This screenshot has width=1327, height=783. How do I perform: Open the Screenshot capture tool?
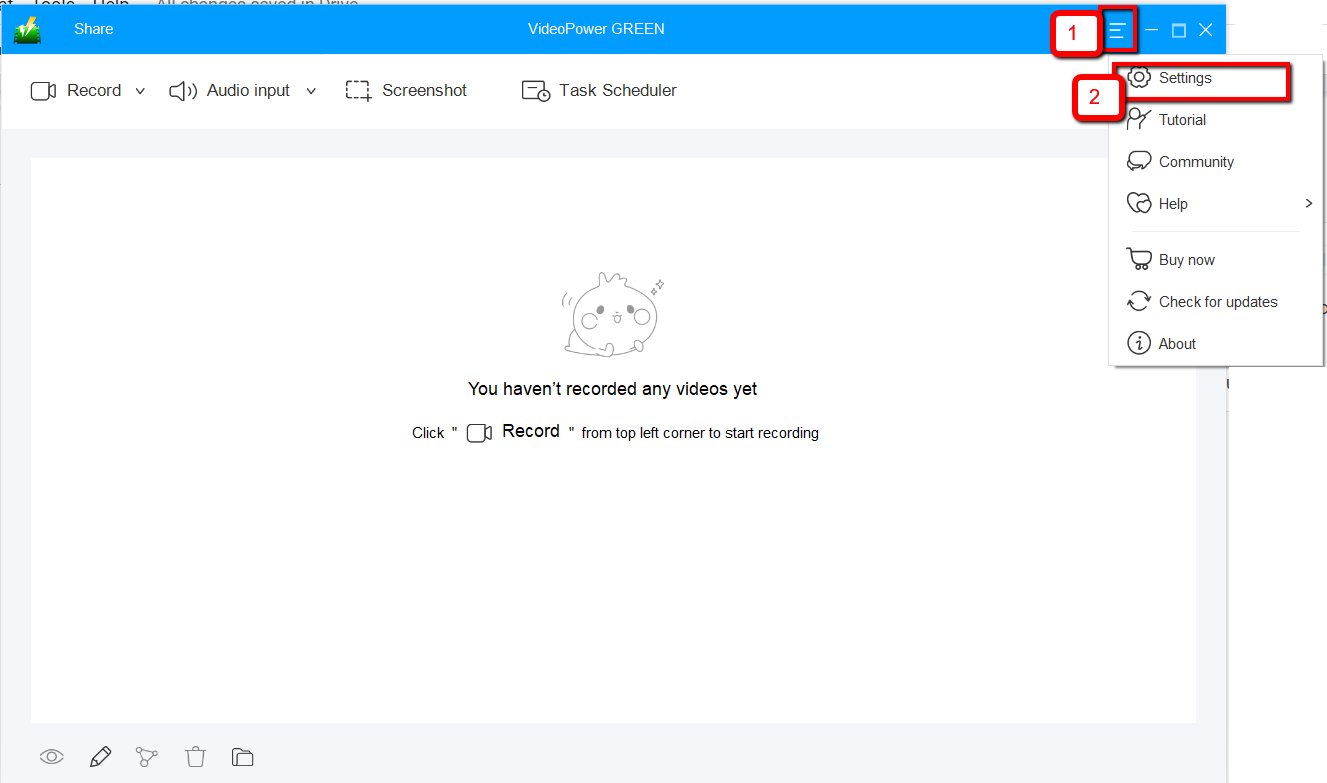357,90
